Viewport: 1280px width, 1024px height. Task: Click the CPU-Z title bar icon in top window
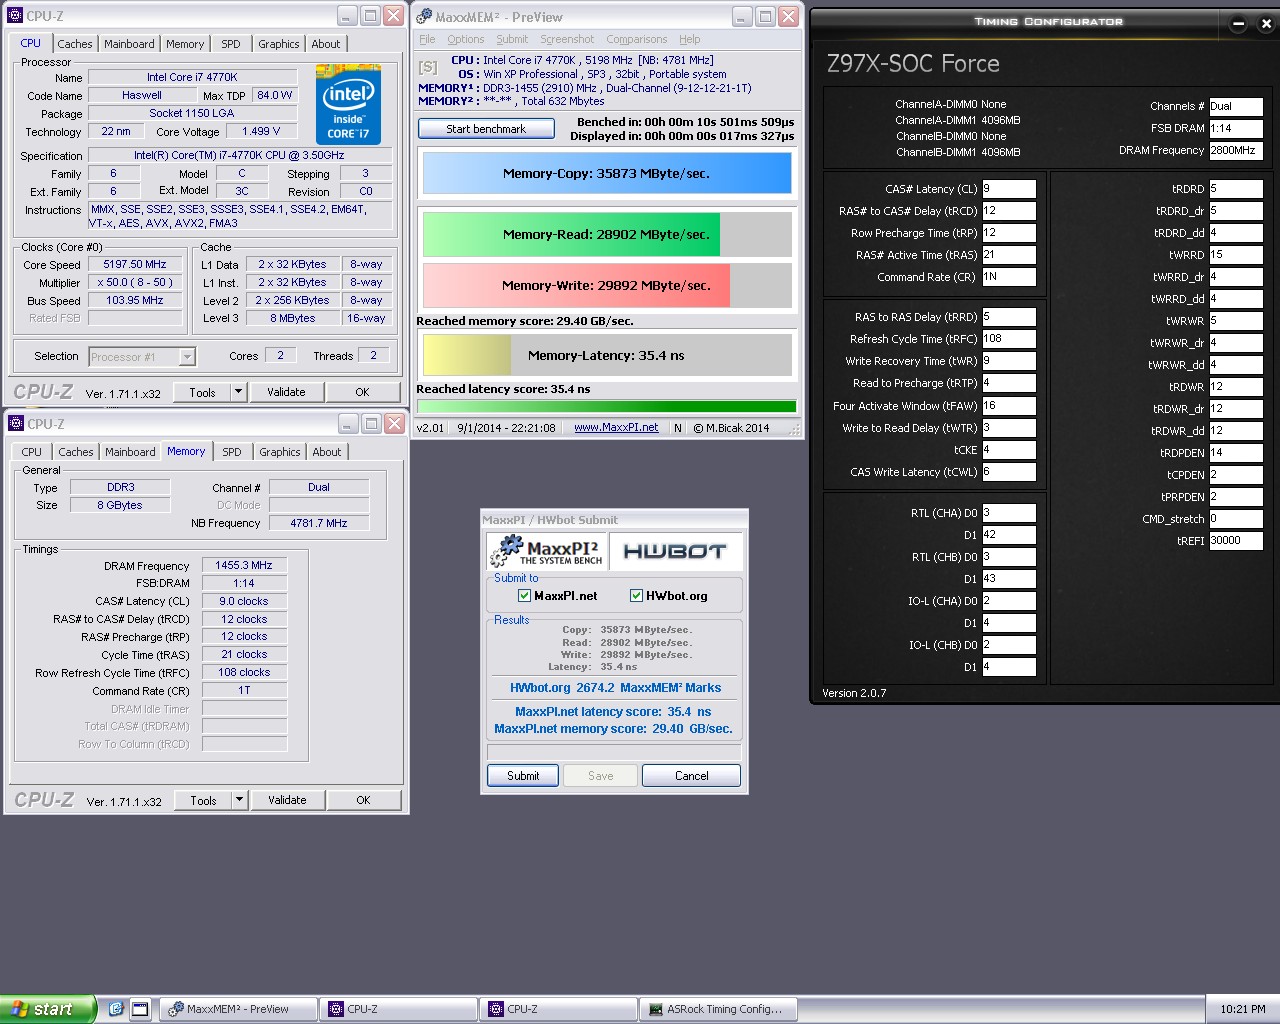[x=16, y=16]
